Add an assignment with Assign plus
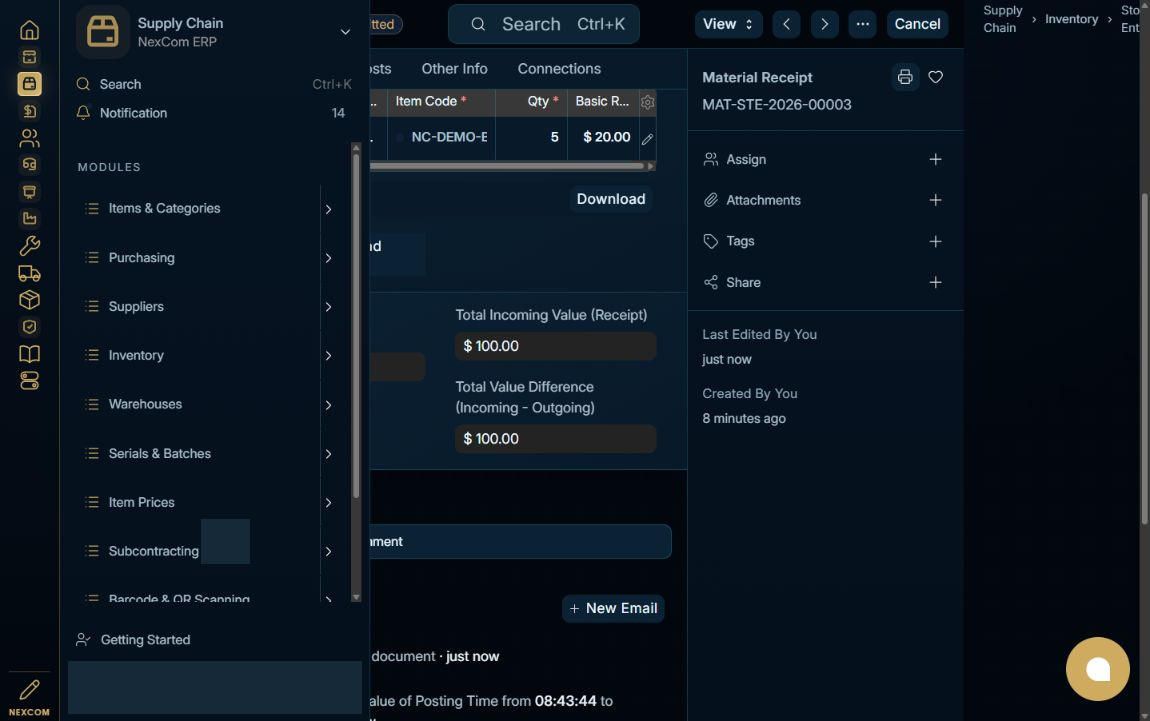 [935, 159]
